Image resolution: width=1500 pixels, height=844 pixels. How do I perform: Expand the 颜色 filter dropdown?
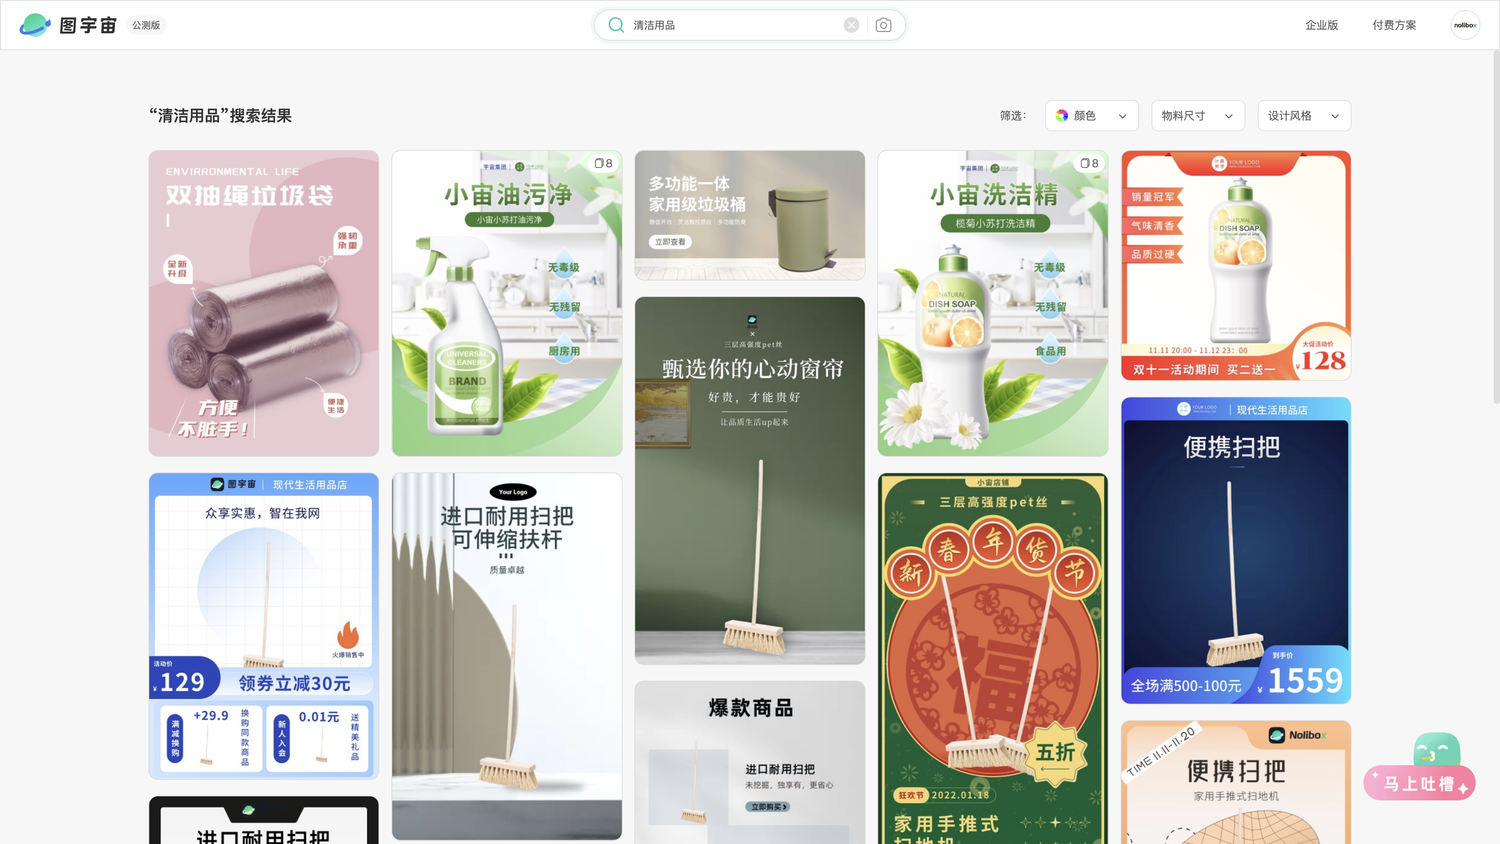1092,116
